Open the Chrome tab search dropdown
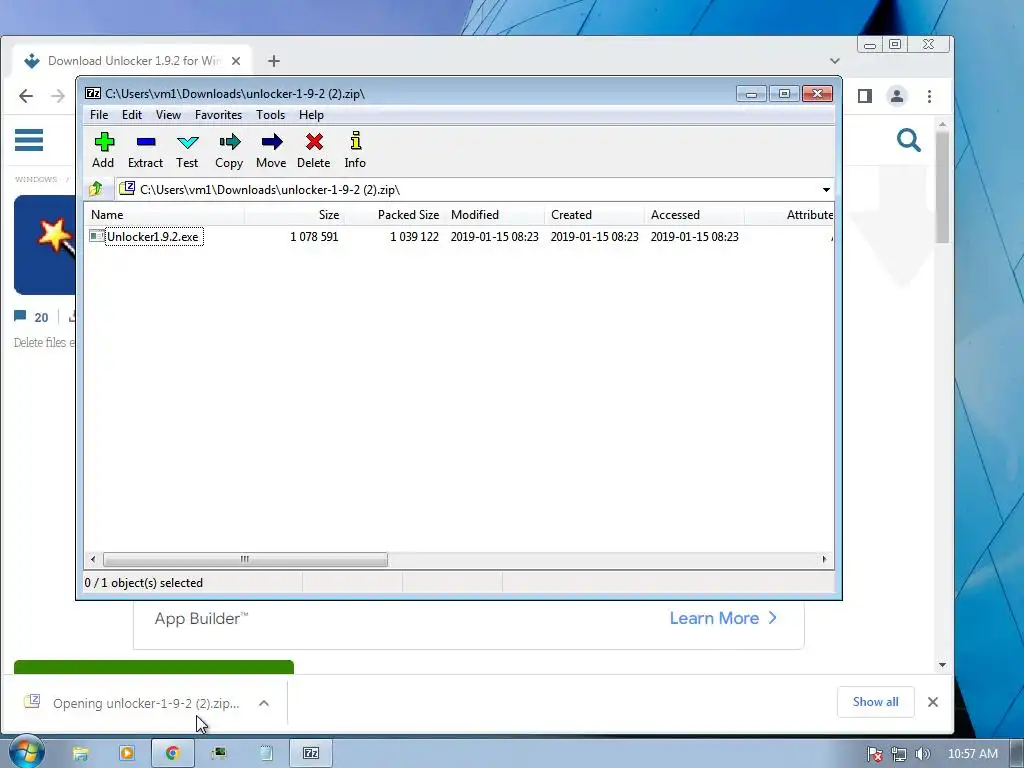1024x768 pixels. coord(835,61)
